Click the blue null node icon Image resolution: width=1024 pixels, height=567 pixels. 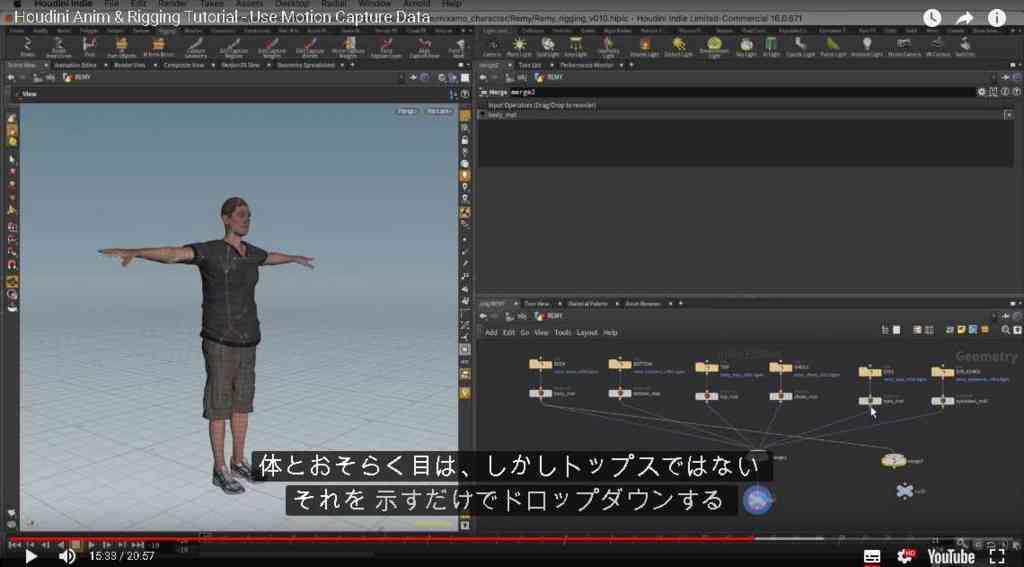click(904, 491)
